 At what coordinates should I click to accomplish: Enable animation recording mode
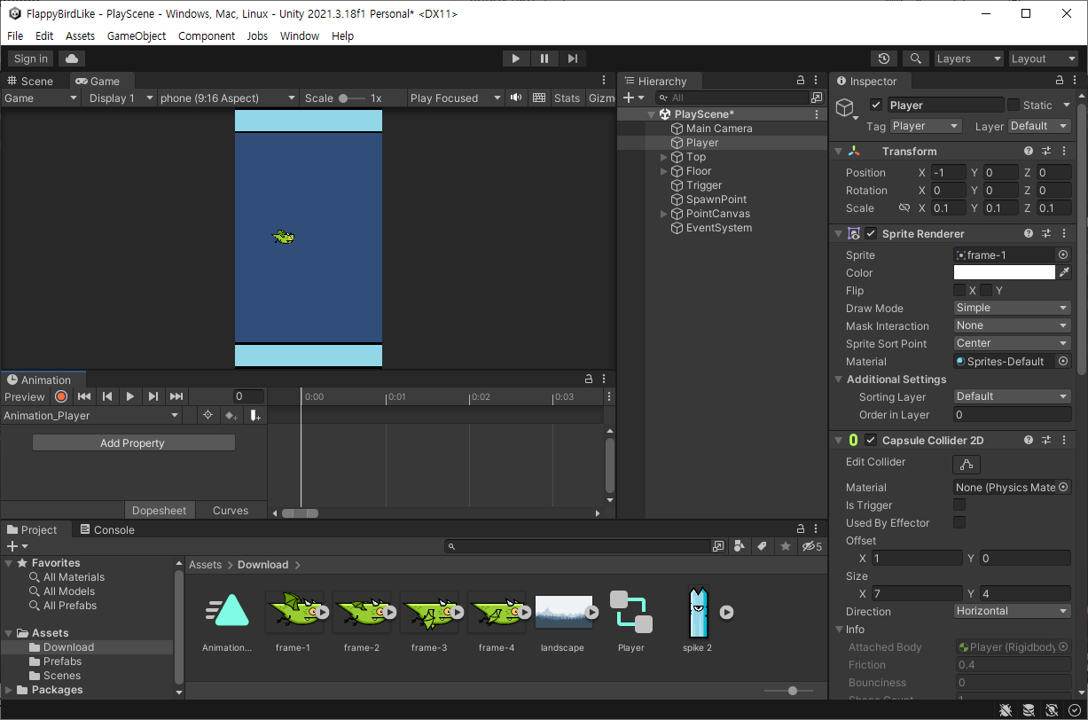(61, 397)
